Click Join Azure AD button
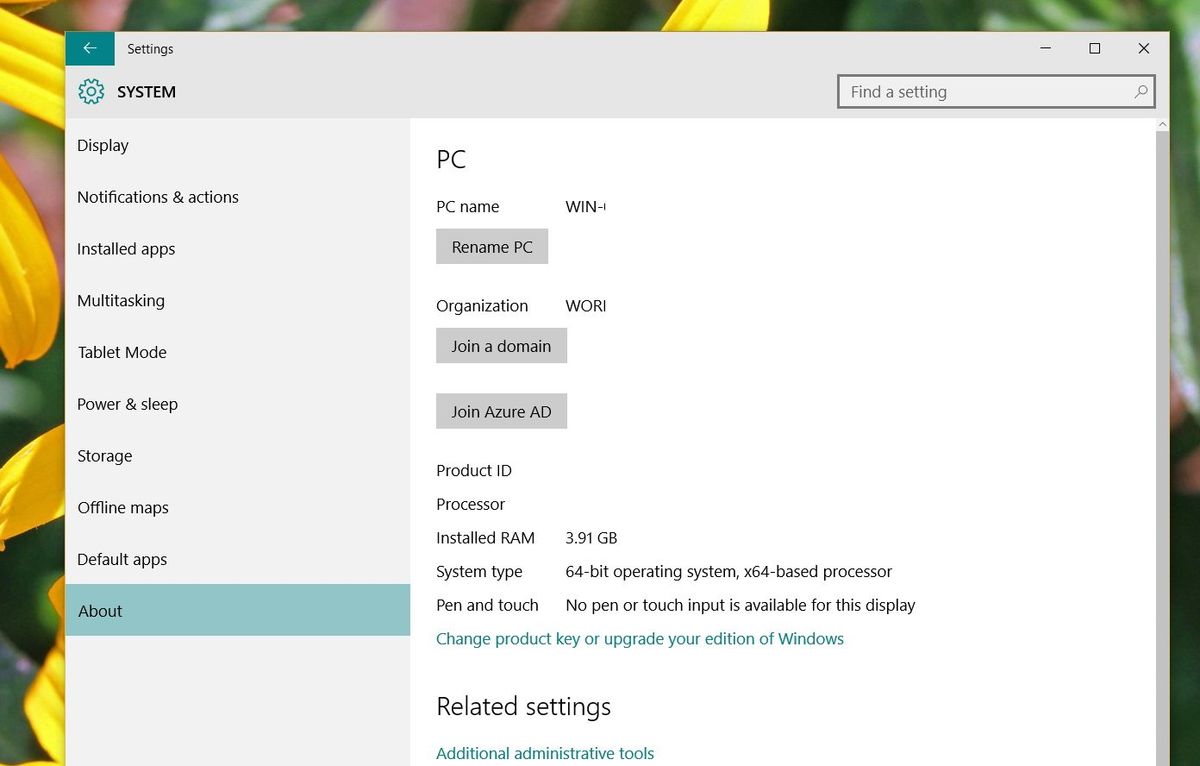Image resolution: width=1200 pixels, height=766 pixels. point(501,412)
